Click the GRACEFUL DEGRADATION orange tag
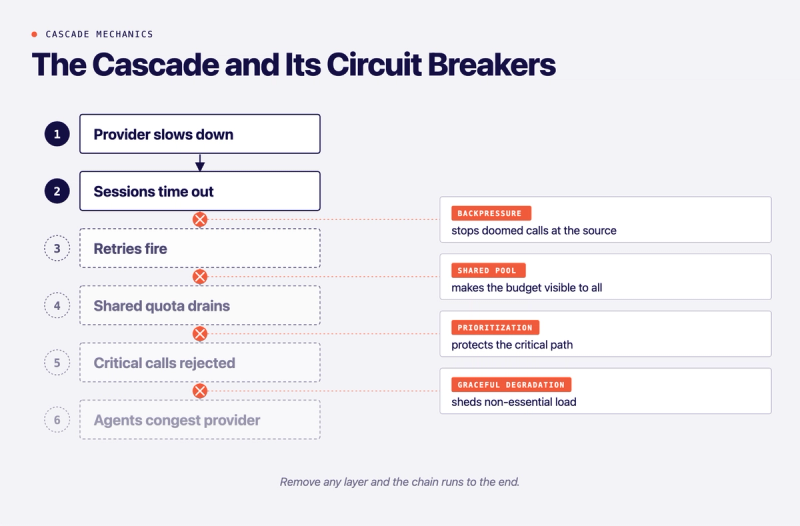 [x=511, y=385]
